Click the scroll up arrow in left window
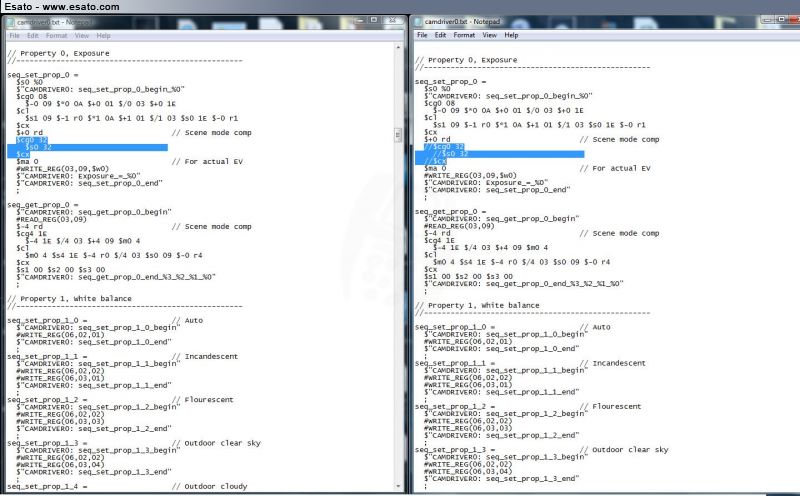Screen dimensions: 800x496 point(398,47)
